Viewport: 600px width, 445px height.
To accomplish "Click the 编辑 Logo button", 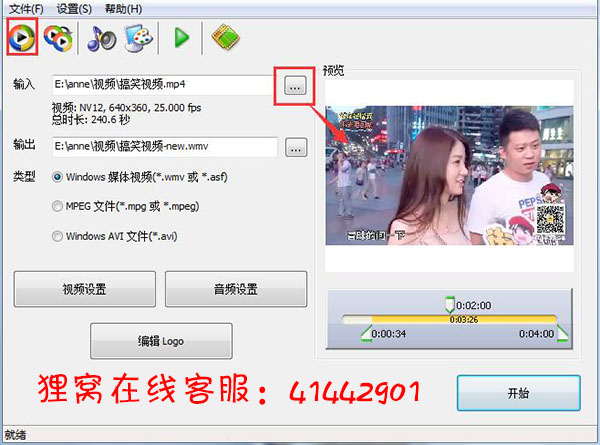I will pyautogui.click(x=161, y=341).
